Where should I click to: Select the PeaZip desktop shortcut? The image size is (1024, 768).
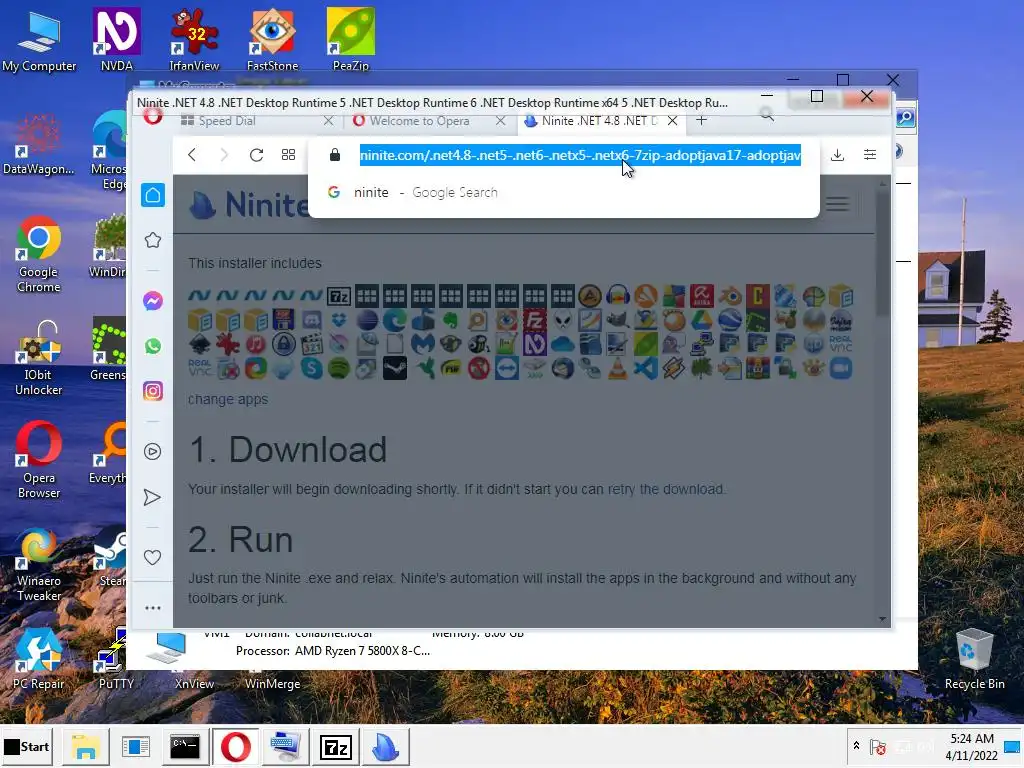pyautogui.click(x=351, y=39)
